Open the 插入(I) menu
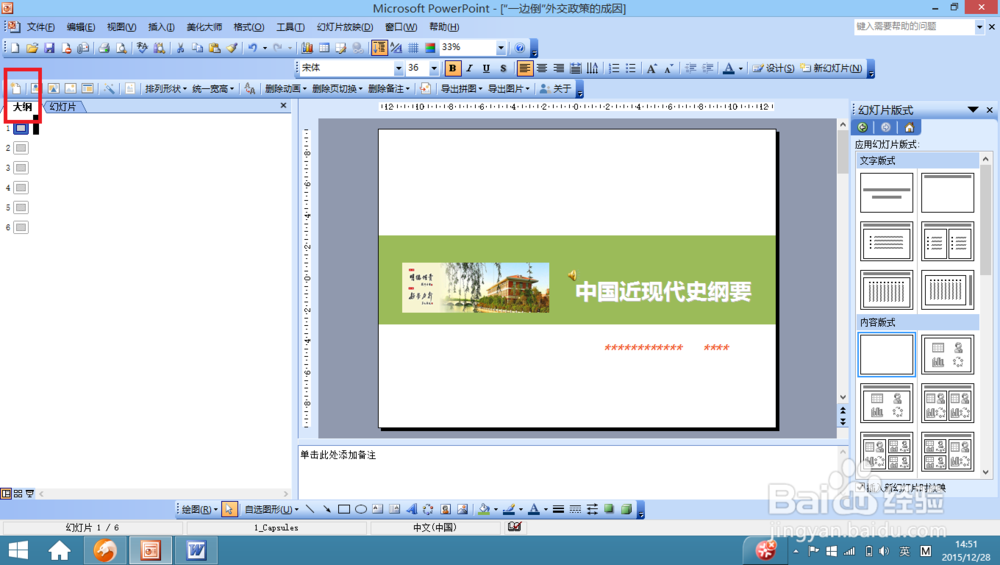The height and width of the screenshot is (565, 1000). (x=161, y=27)
